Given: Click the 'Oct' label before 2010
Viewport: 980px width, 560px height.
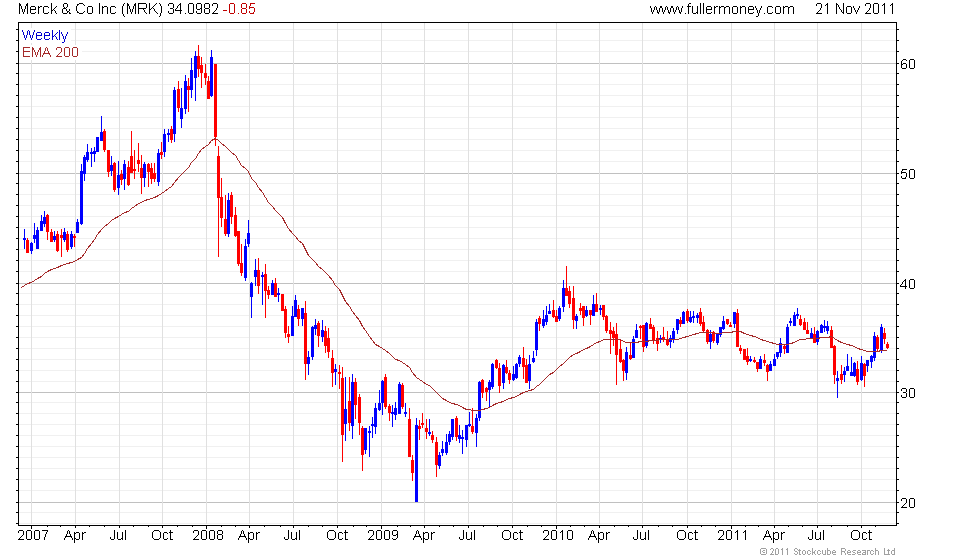Looking at the screenshot, I should pos(512,536).
